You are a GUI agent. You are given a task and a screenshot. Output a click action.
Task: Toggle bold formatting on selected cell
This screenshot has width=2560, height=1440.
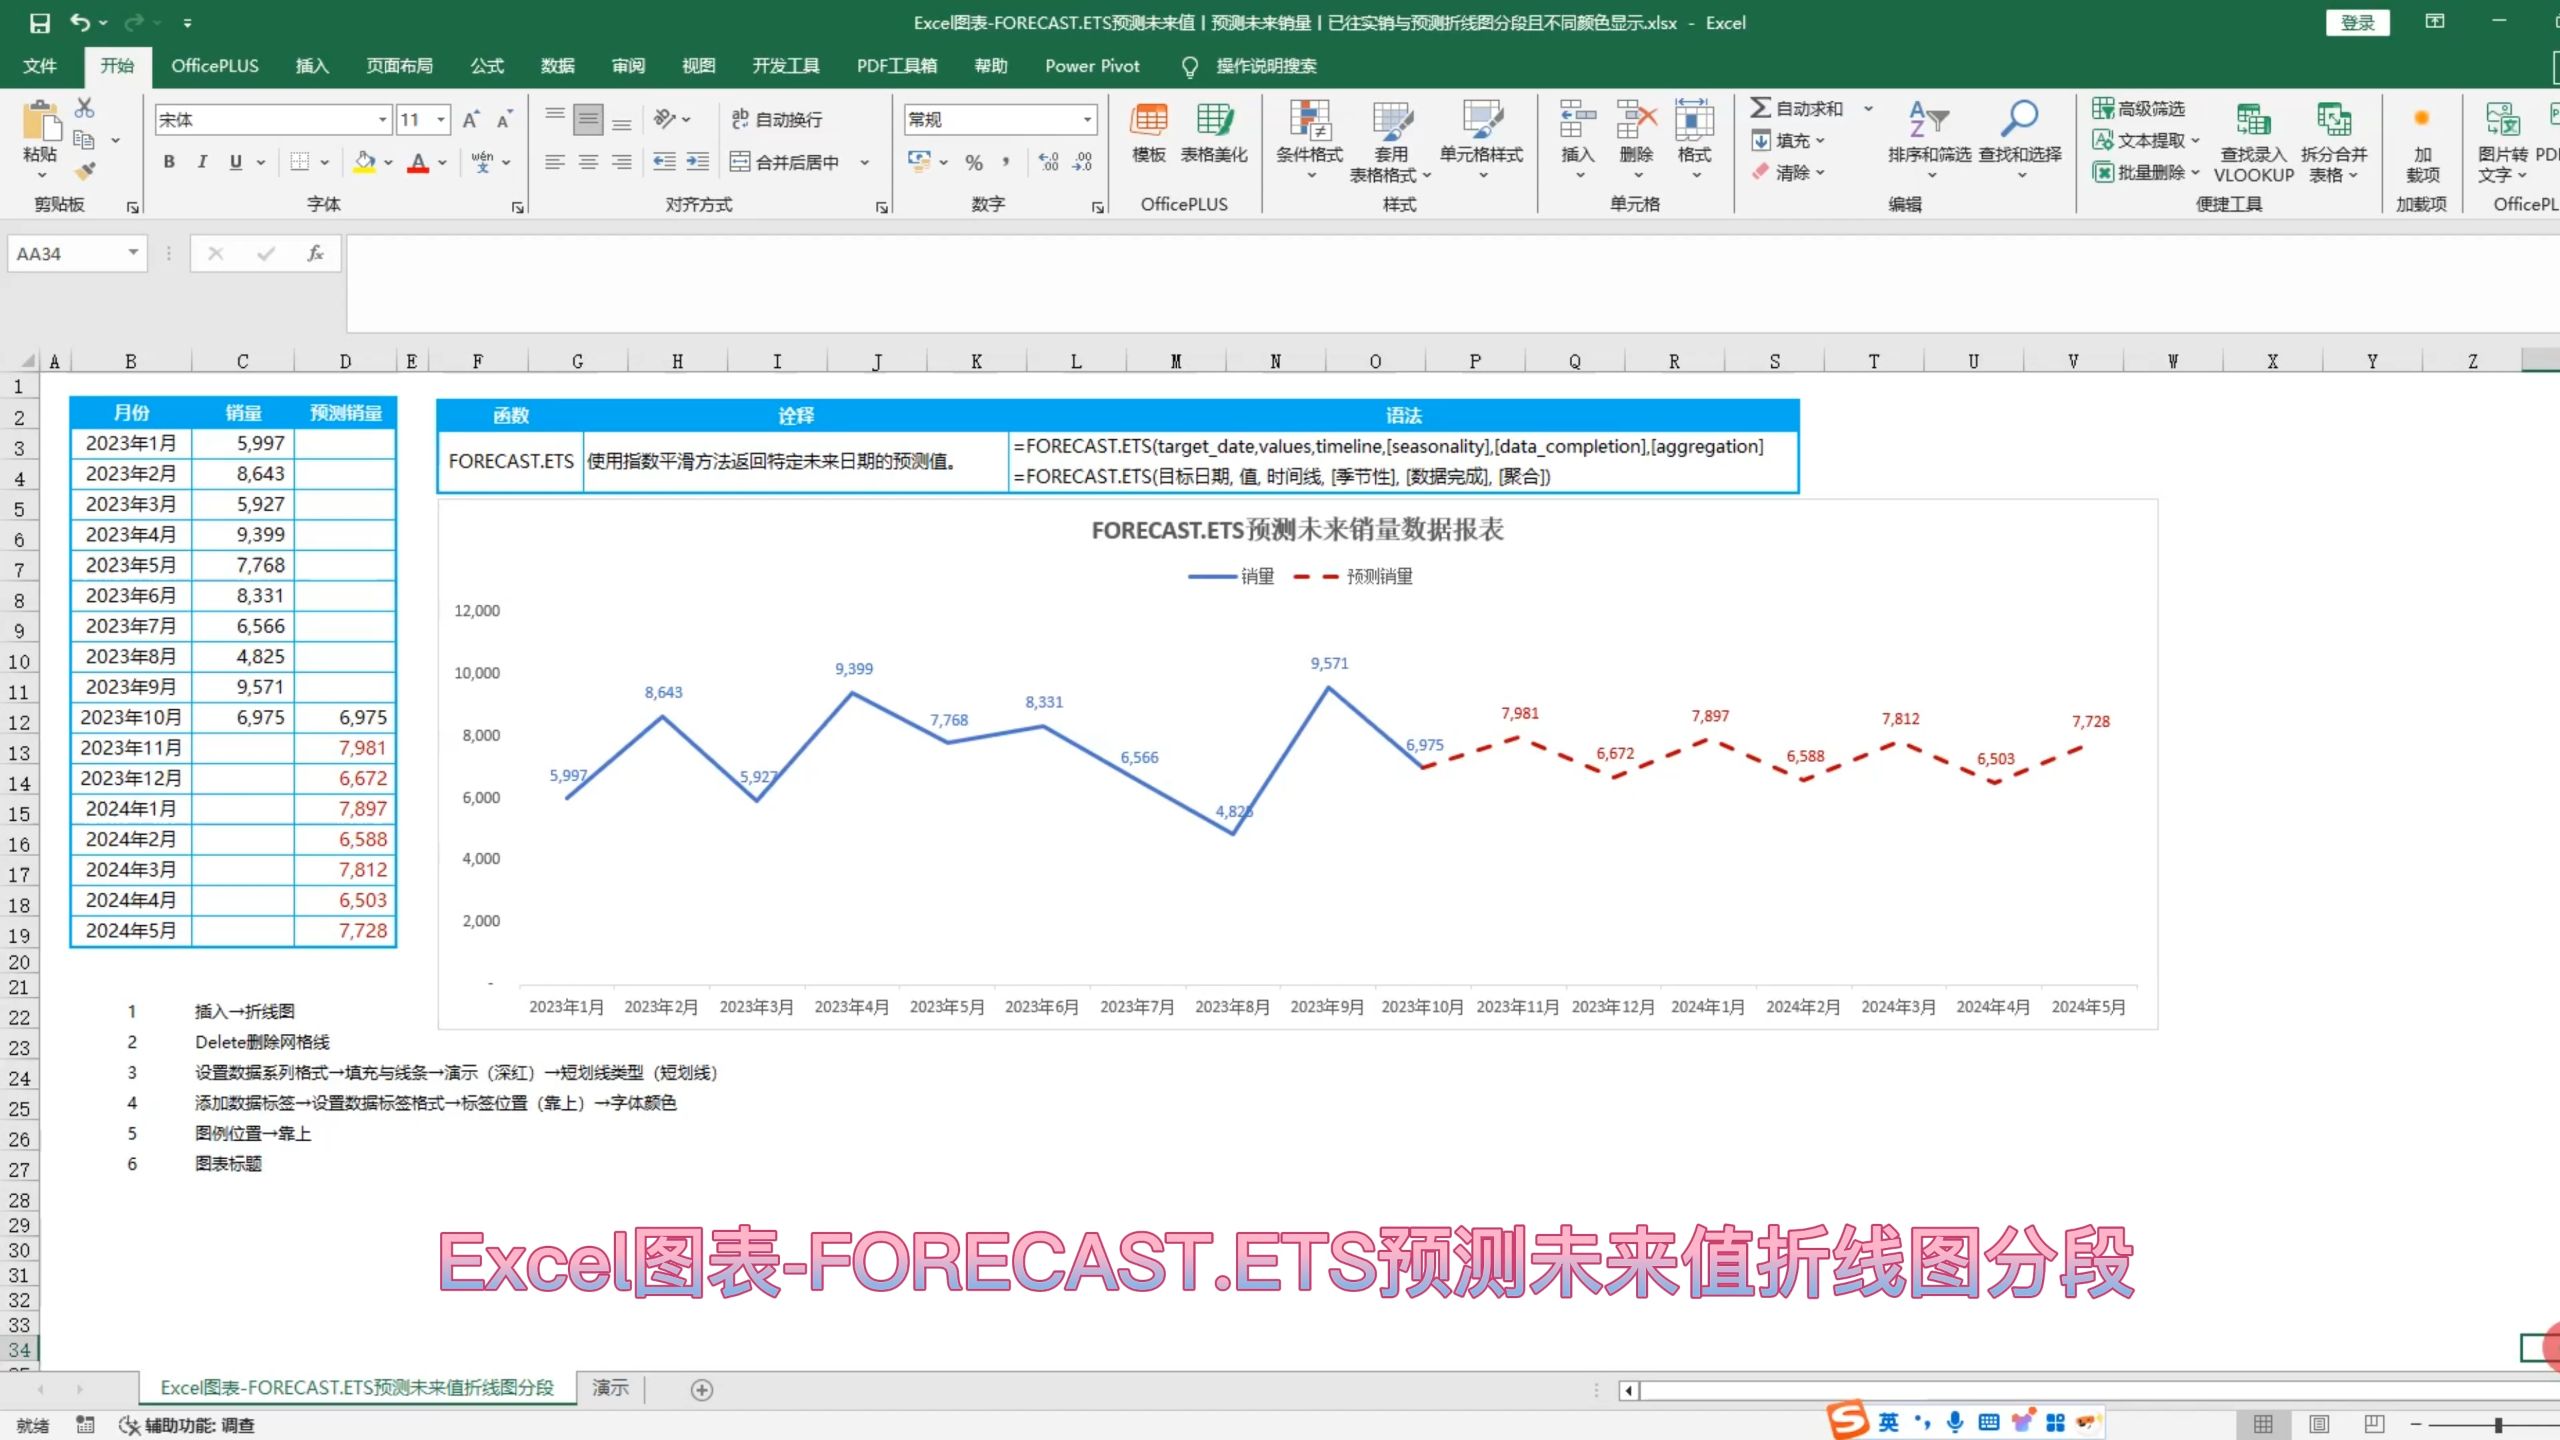pos(167,161)
